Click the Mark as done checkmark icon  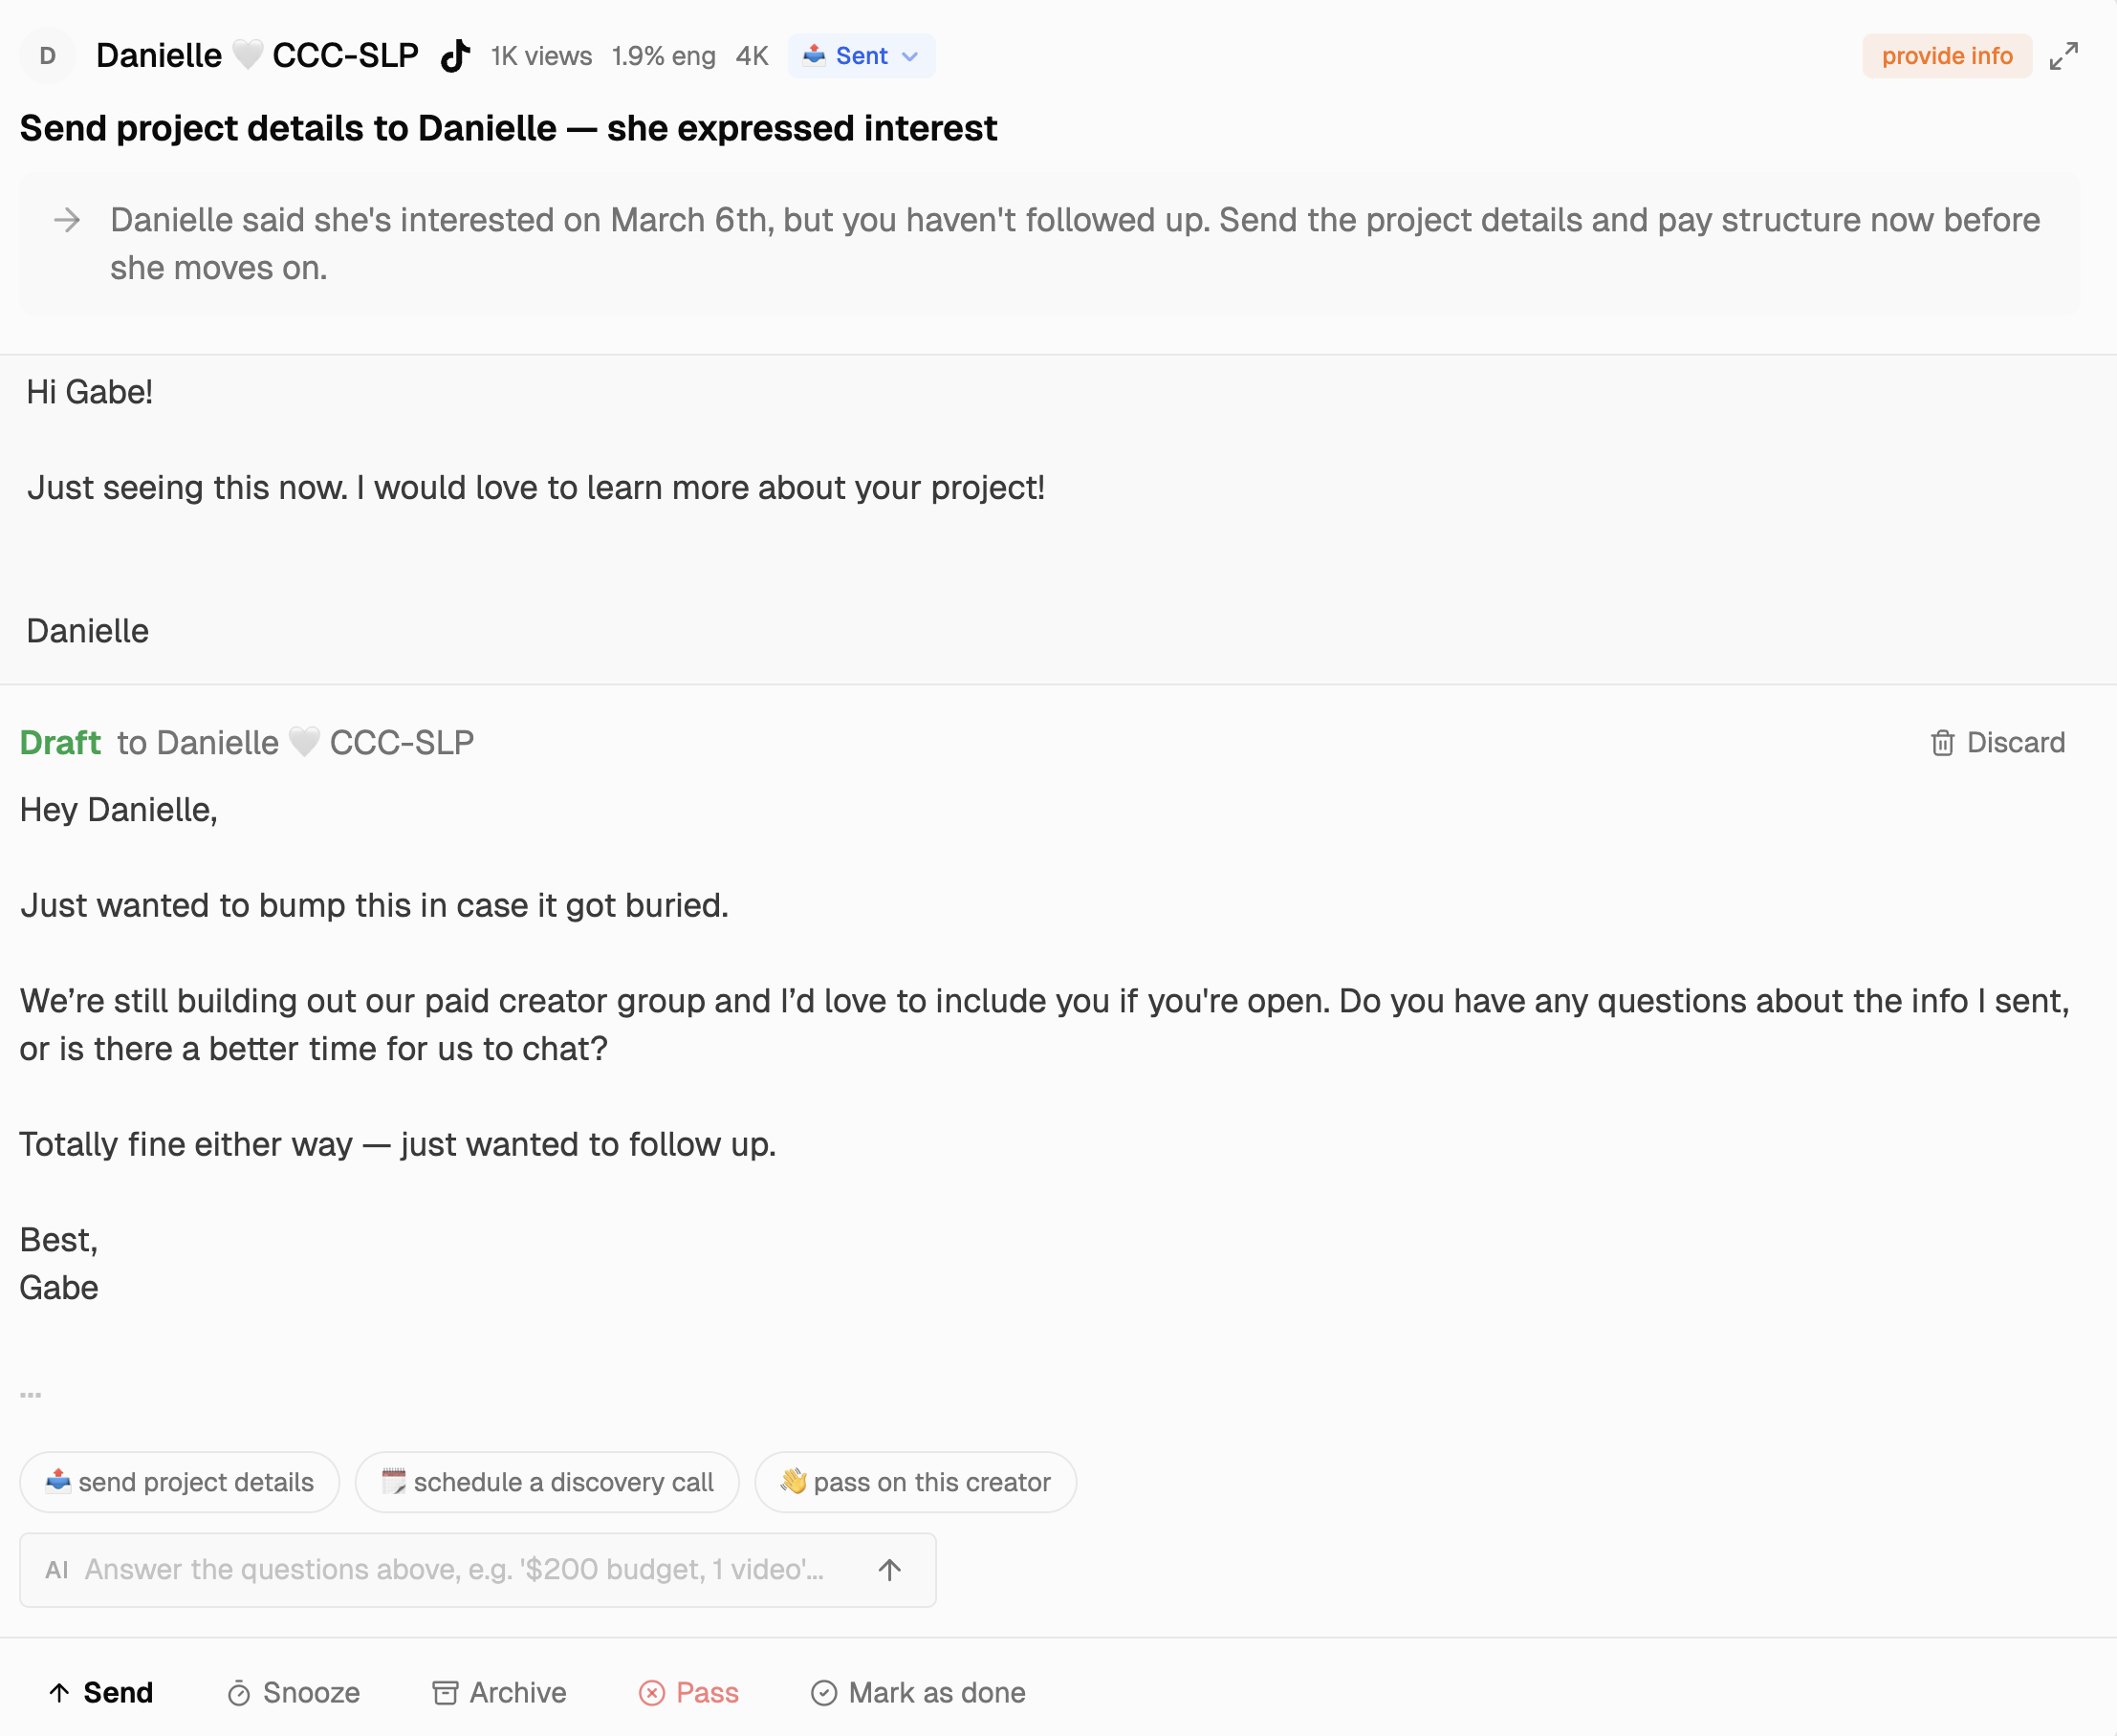coord(823,1692)
